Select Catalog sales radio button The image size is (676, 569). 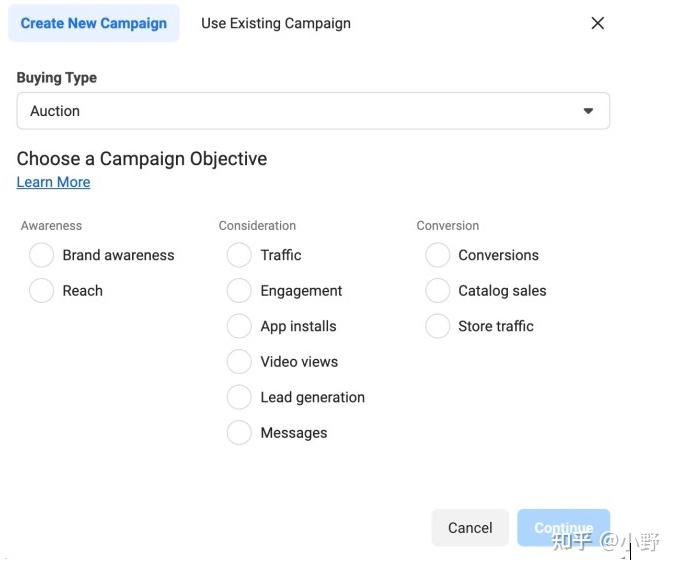[438, 291]
